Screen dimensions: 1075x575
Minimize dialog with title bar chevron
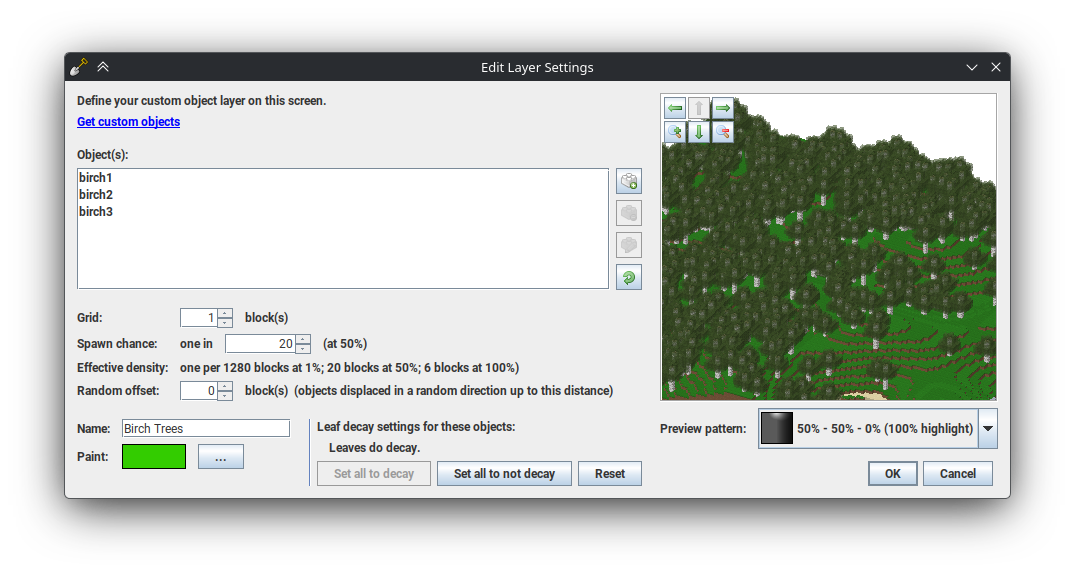tap(971, 67)
